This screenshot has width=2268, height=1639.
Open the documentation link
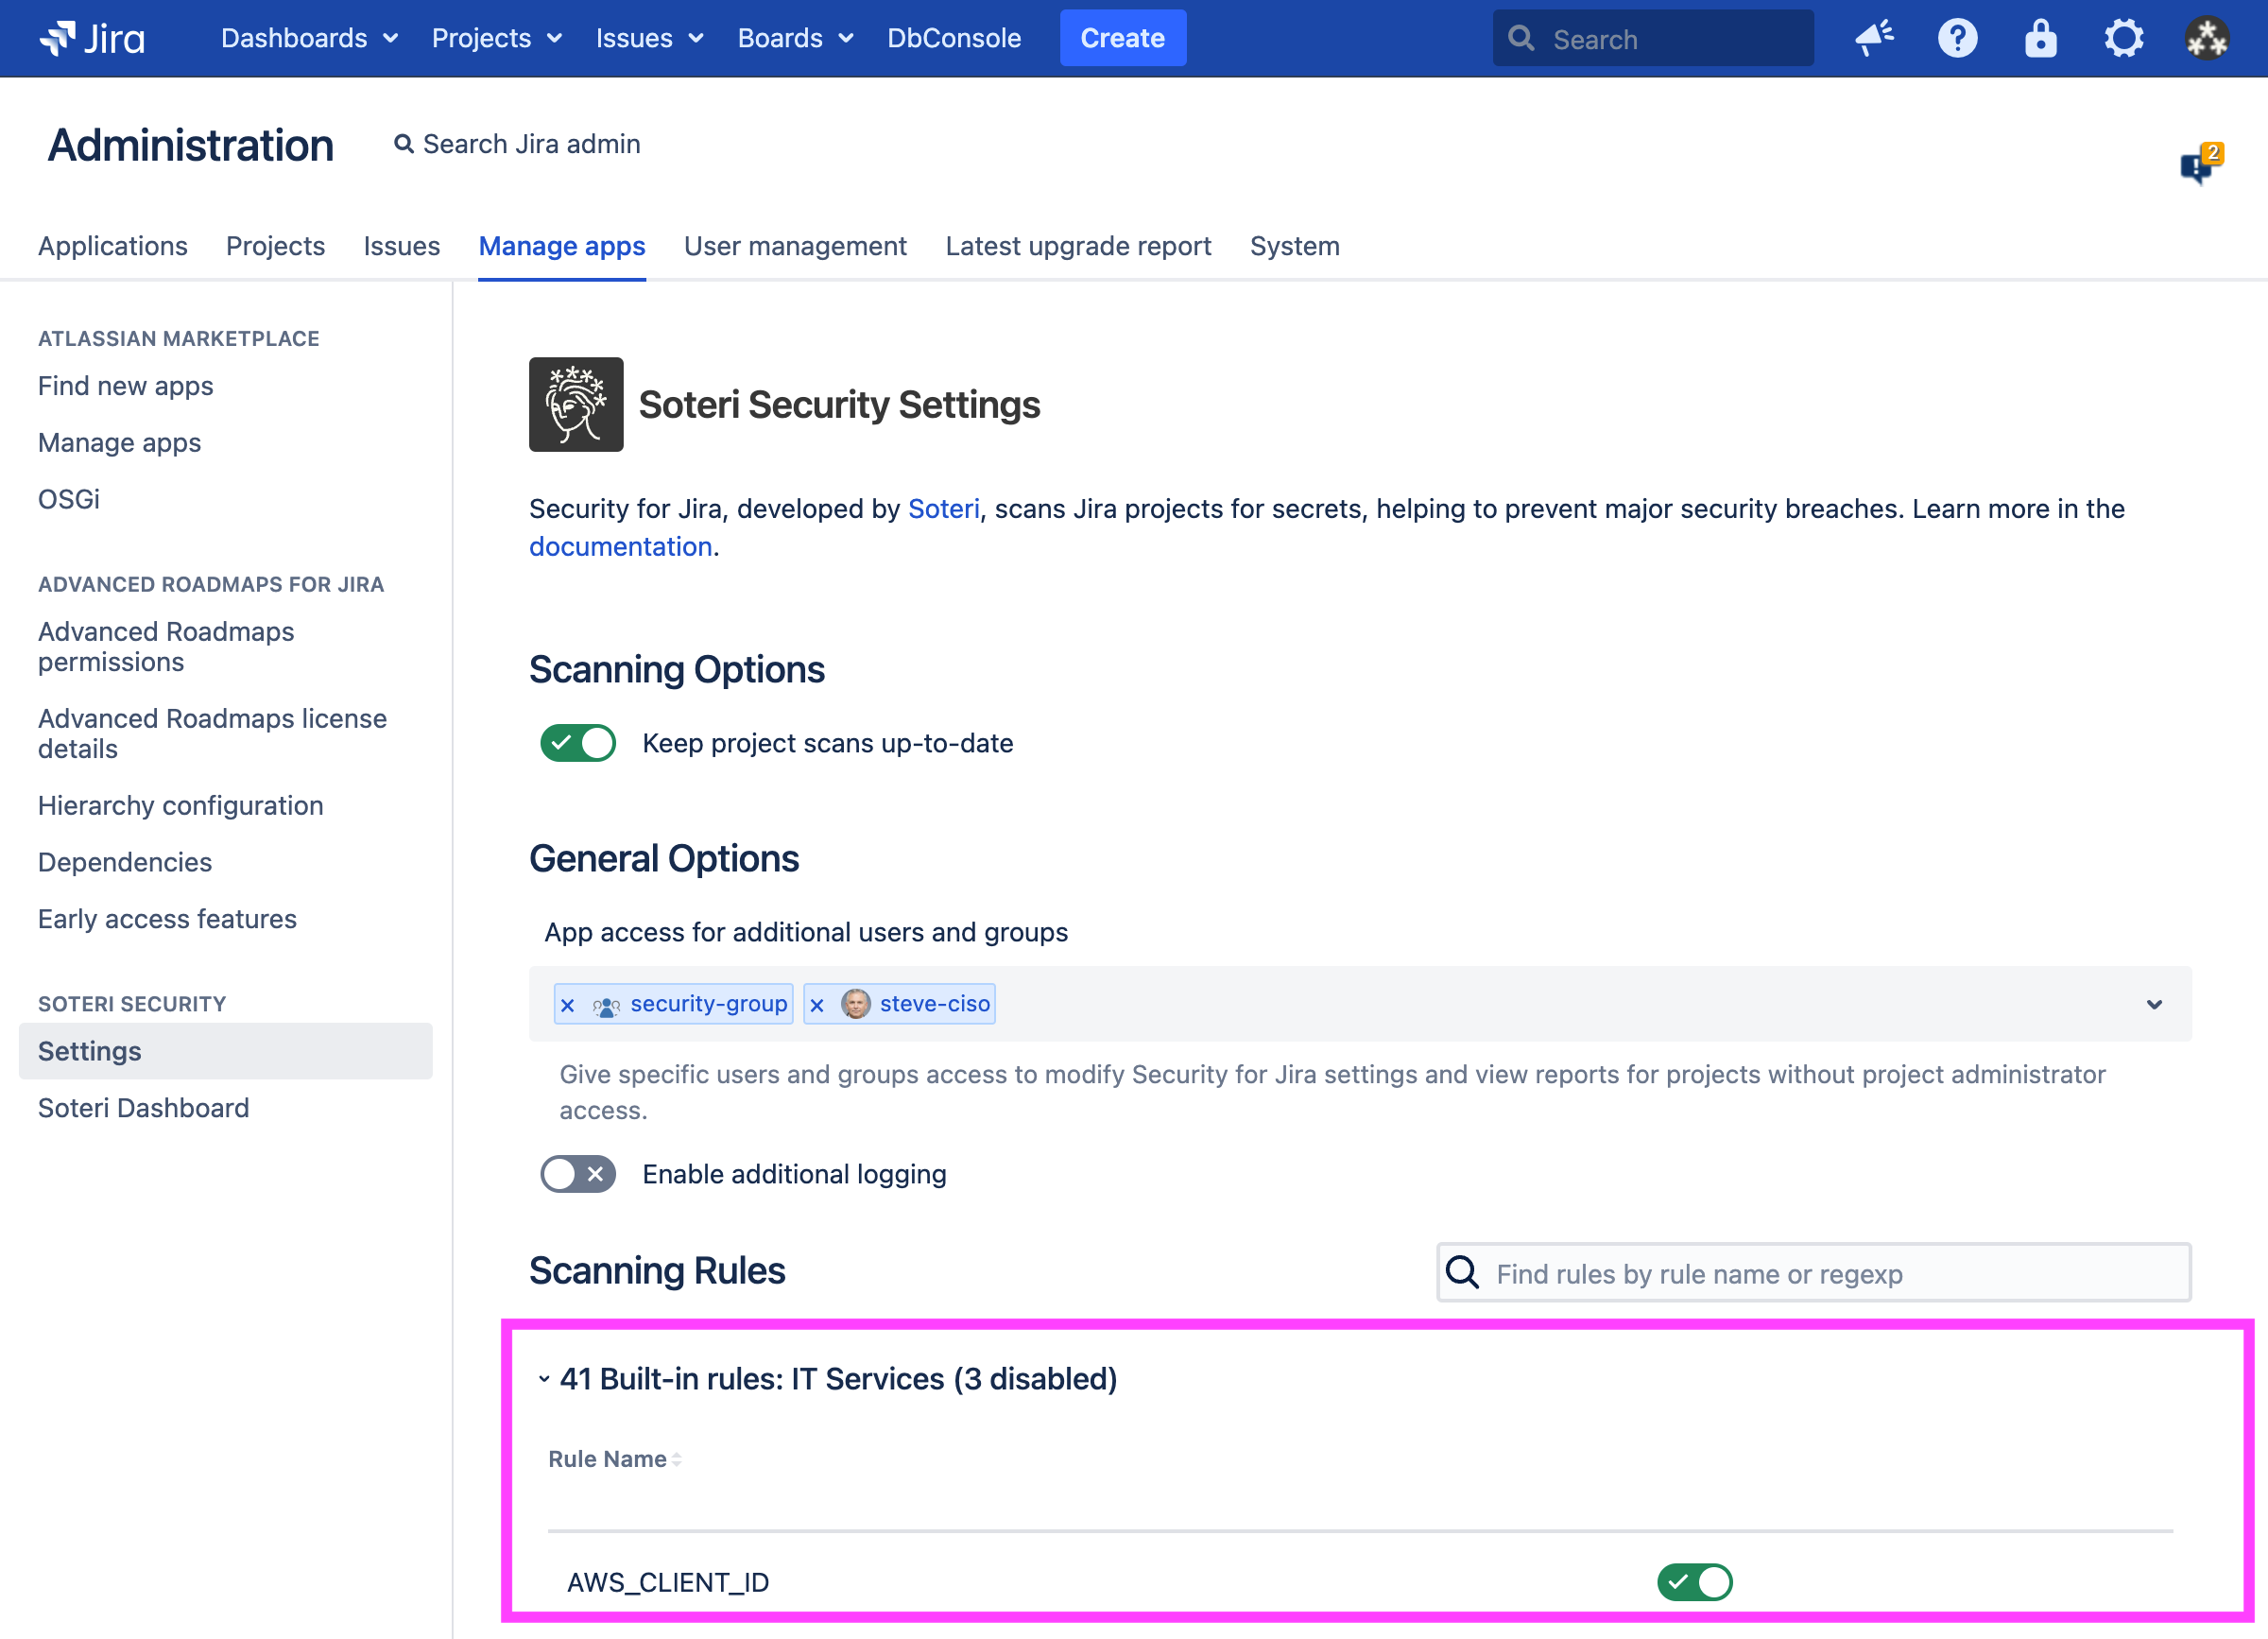(620, 547)
